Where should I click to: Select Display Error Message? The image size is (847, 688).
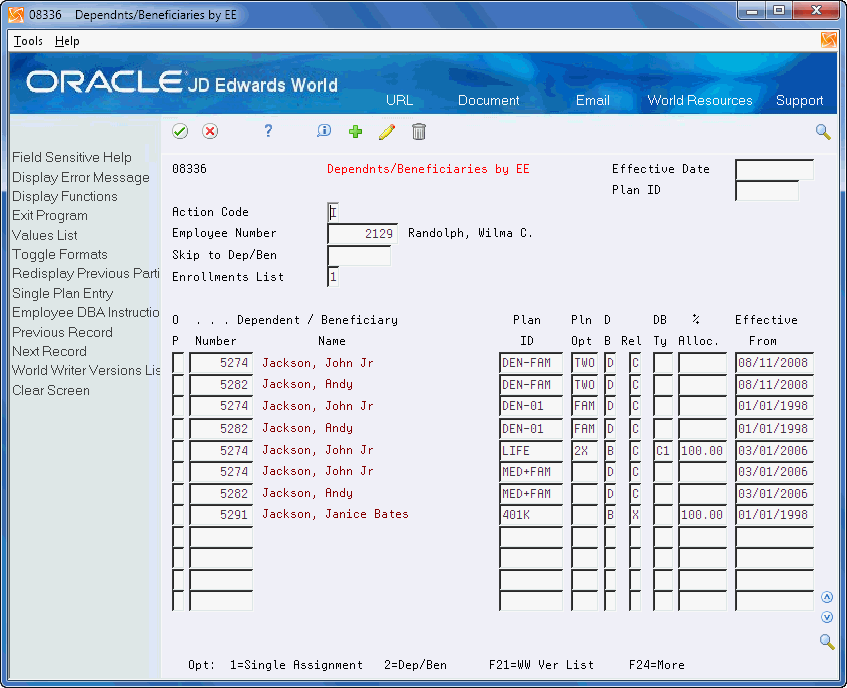80,177
